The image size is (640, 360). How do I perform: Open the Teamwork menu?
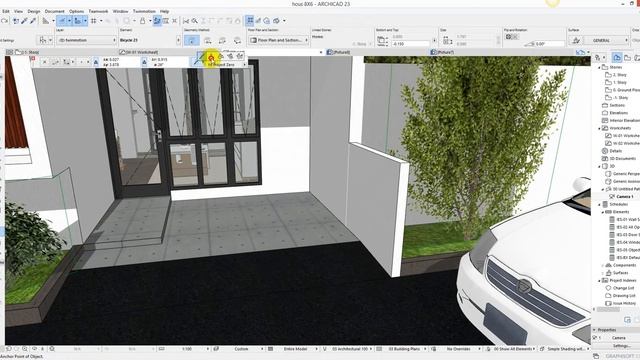98,11
